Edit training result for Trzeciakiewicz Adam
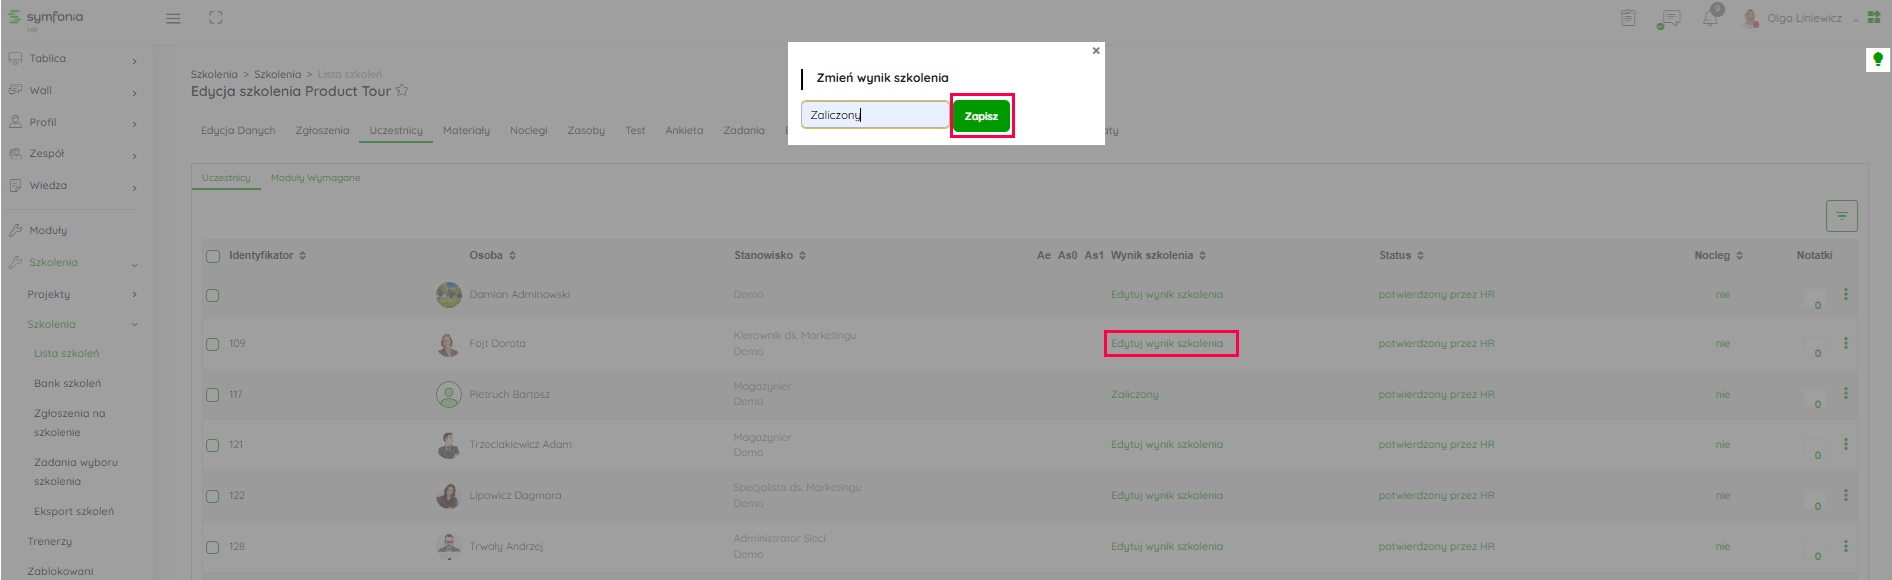The height and width of the screenshot is (580, 1892). (1166, 445)
